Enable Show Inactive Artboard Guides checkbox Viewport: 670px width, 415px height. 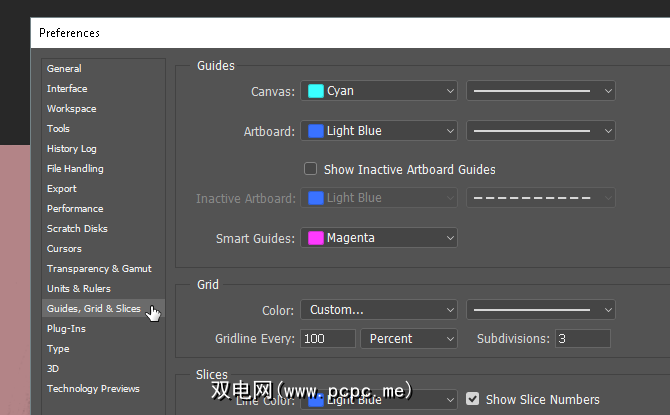[311, 170]
